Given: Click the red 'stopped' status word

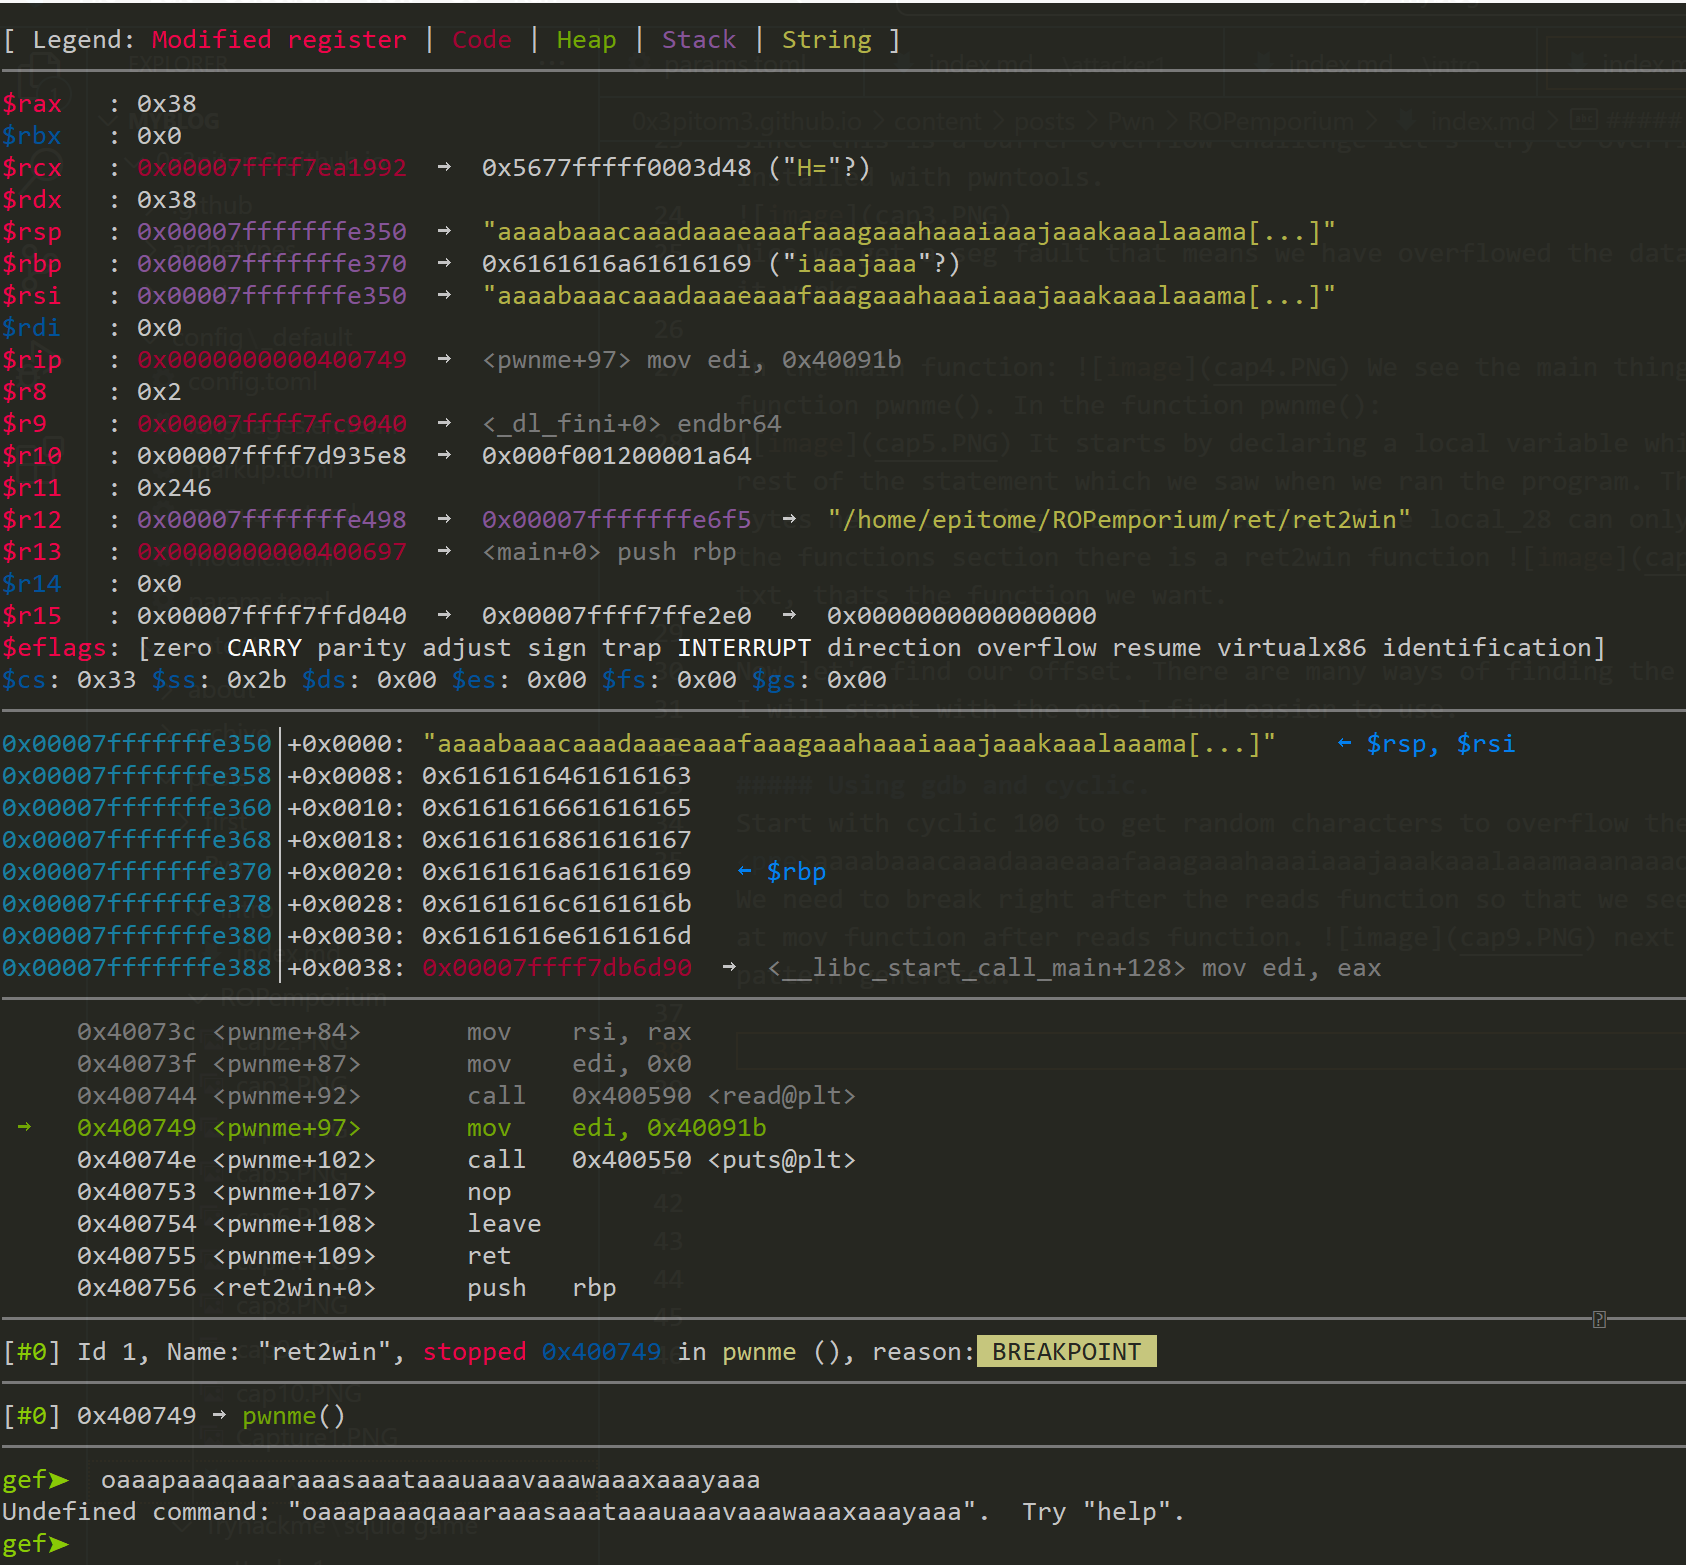Looking at the screenshot, I should click(x=474, y=1352).
